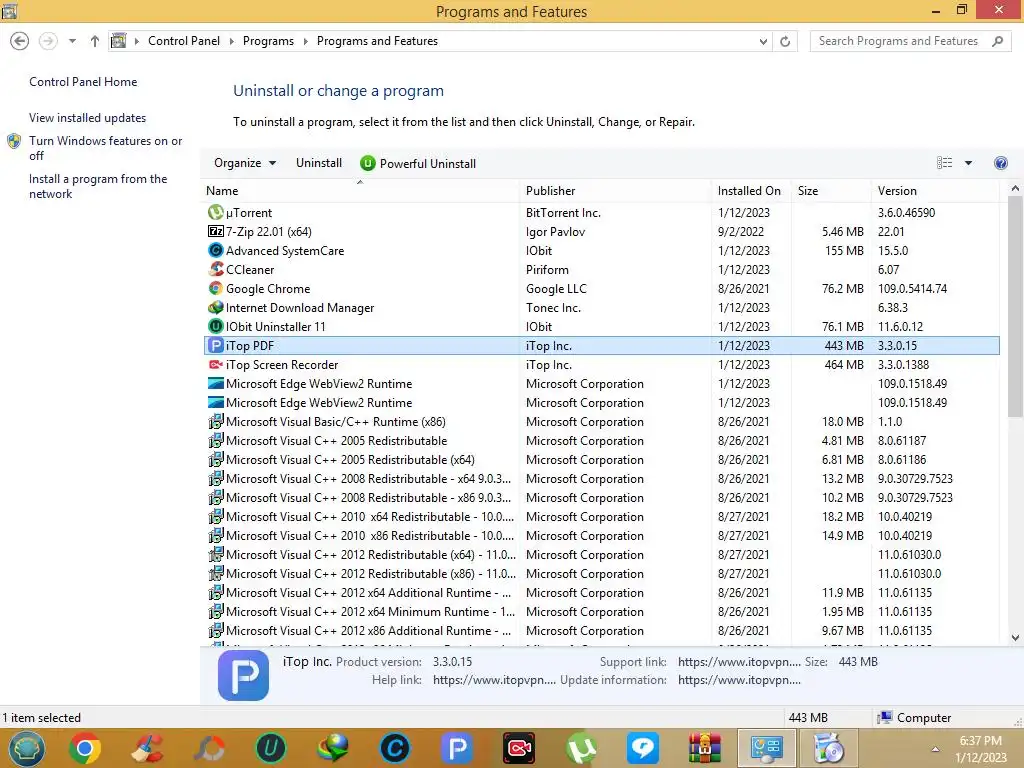Open CCleaner from the taskbar
This screenshot has width=1024, height=768.
coord(147,748)
